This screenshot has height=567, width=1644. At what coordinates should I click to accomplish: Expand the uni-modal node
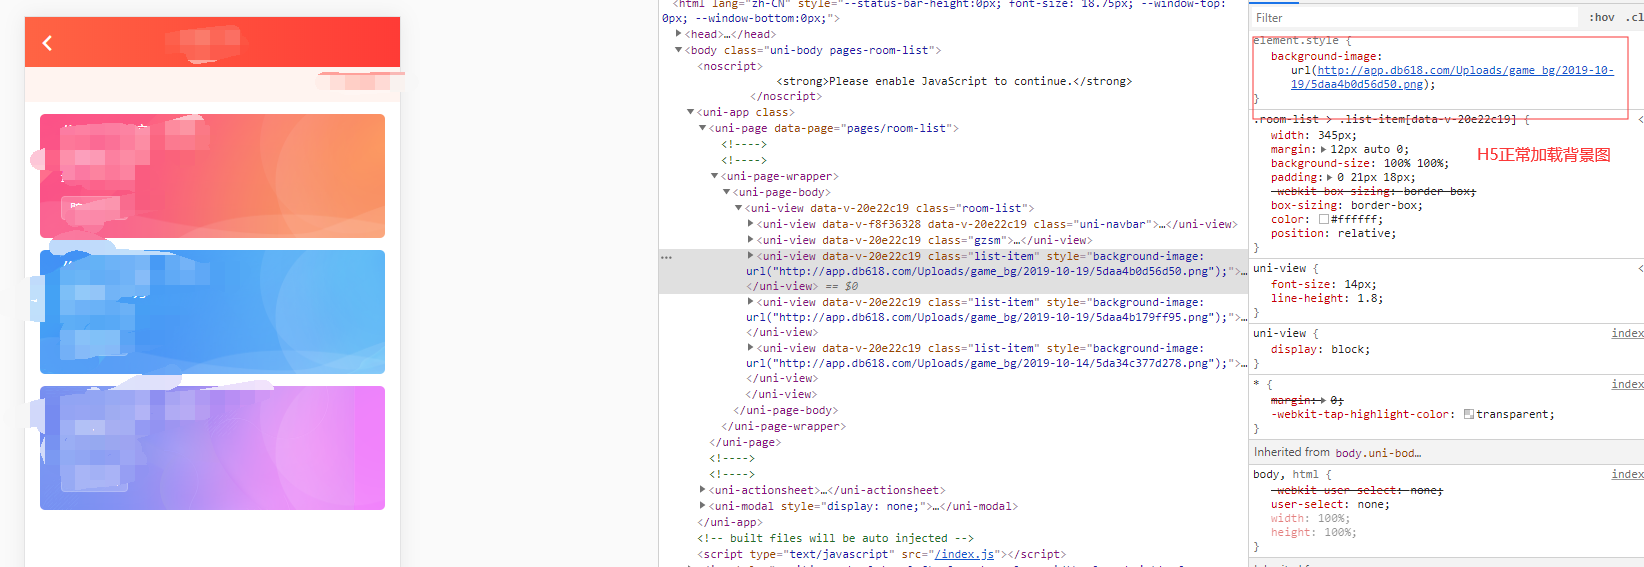[x=703, y=506]
